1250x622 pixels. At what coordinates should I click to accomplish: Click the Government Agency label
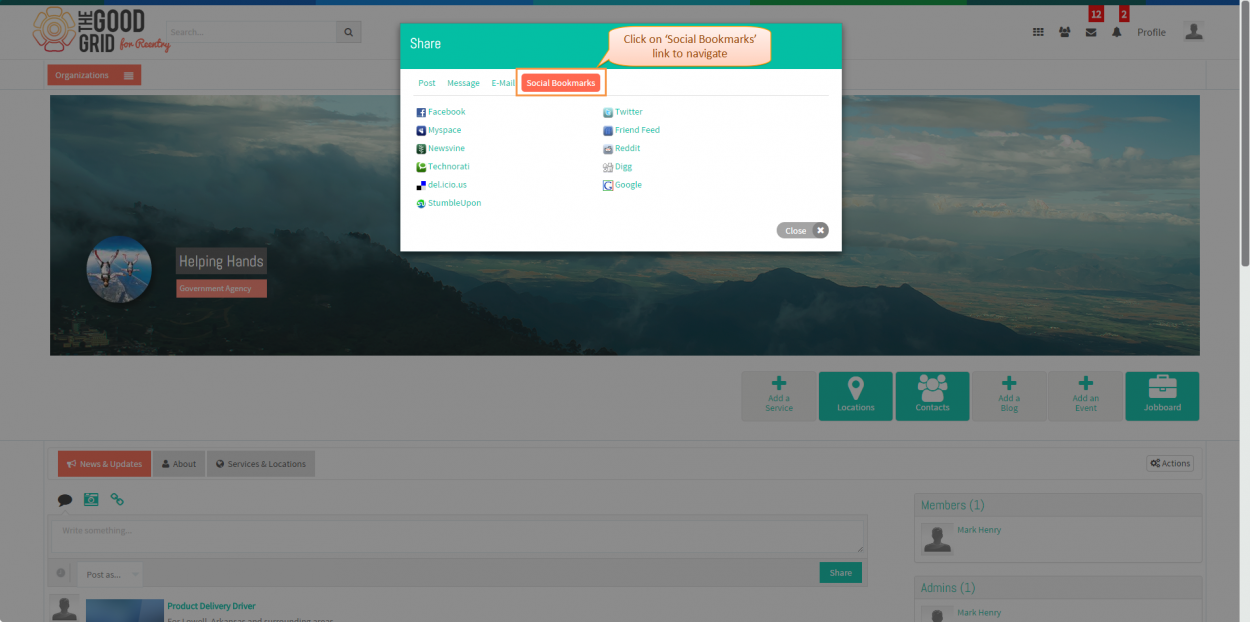(221, 289)
